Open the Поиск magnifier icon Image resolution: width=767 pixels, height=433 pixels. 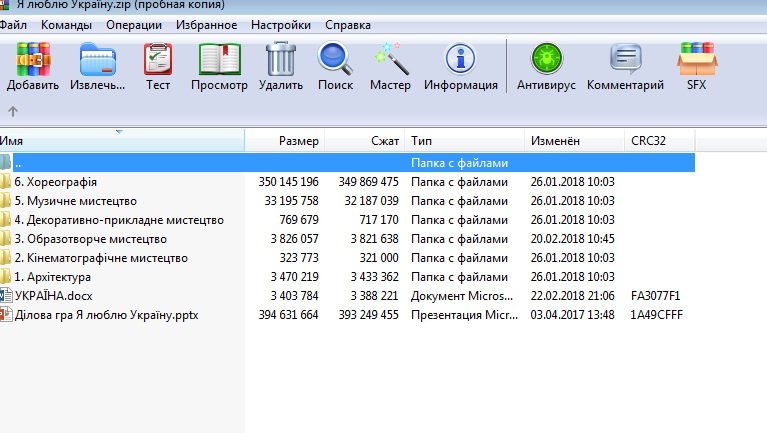coord(335,59)
